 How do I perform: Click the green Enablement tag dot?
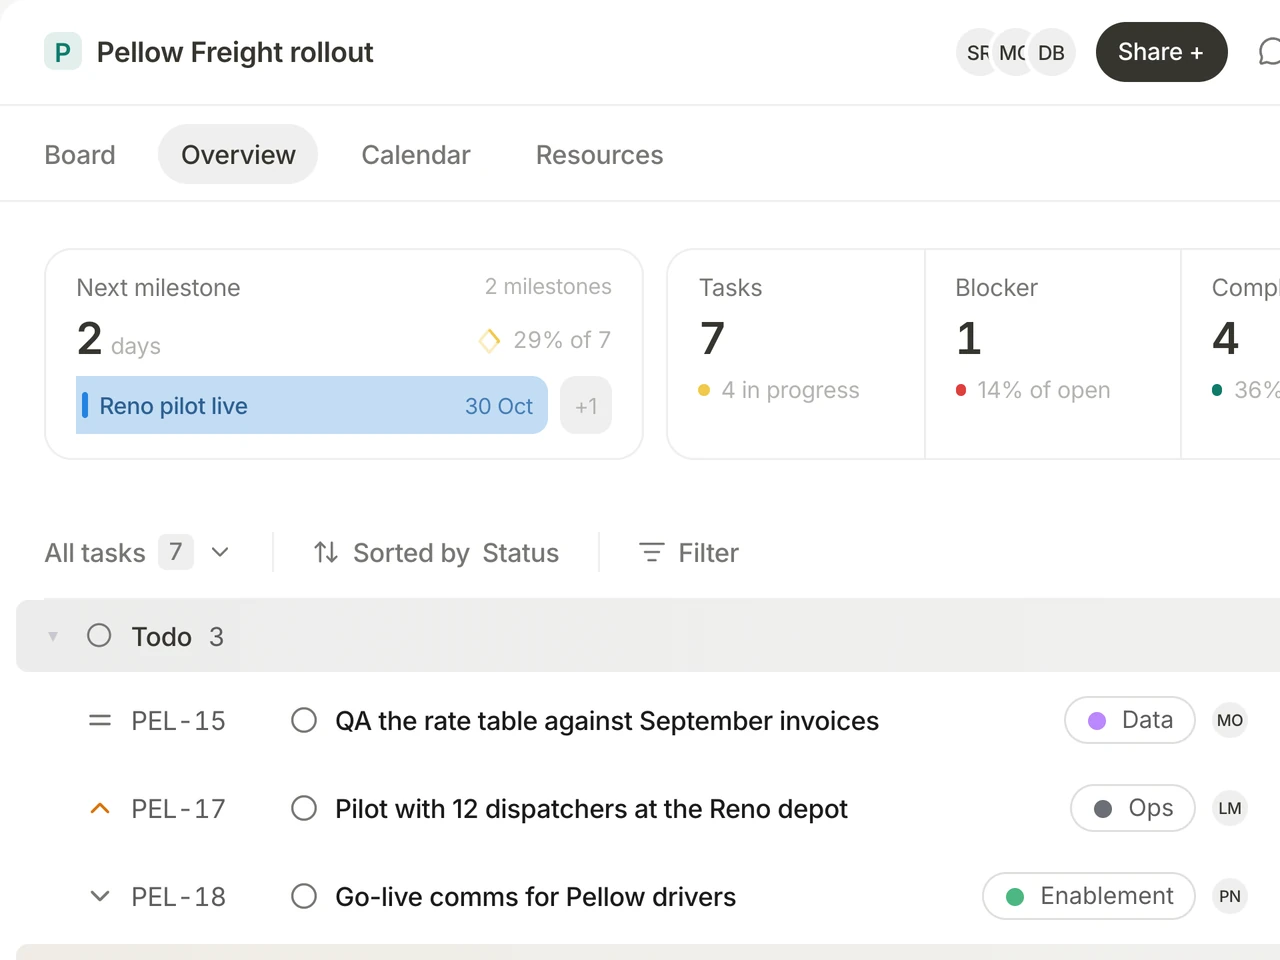[1015, 897]
